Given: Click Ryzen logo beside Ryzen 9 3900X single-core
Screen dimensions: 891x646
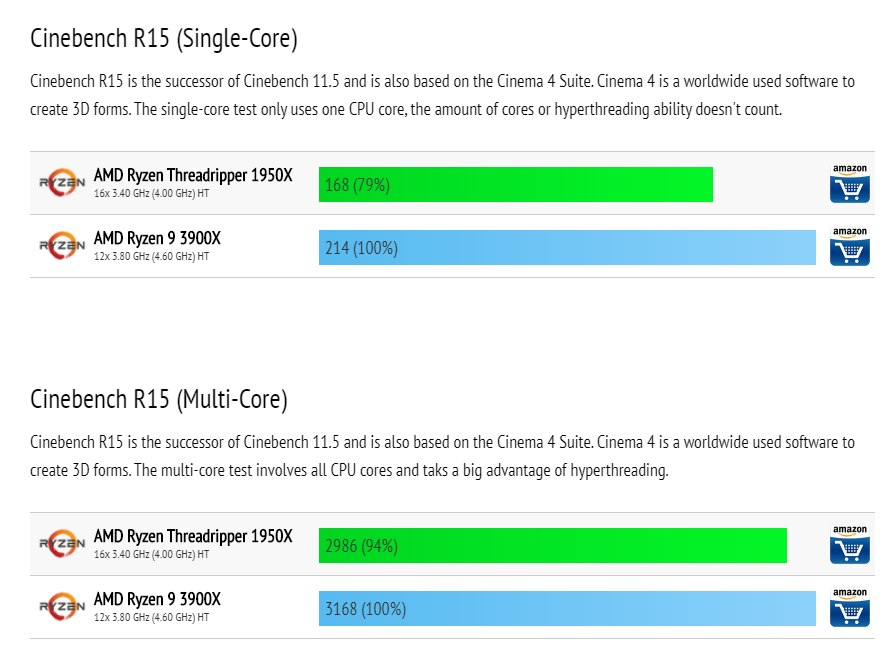Looking at the screenshot, I should point(62,245).
